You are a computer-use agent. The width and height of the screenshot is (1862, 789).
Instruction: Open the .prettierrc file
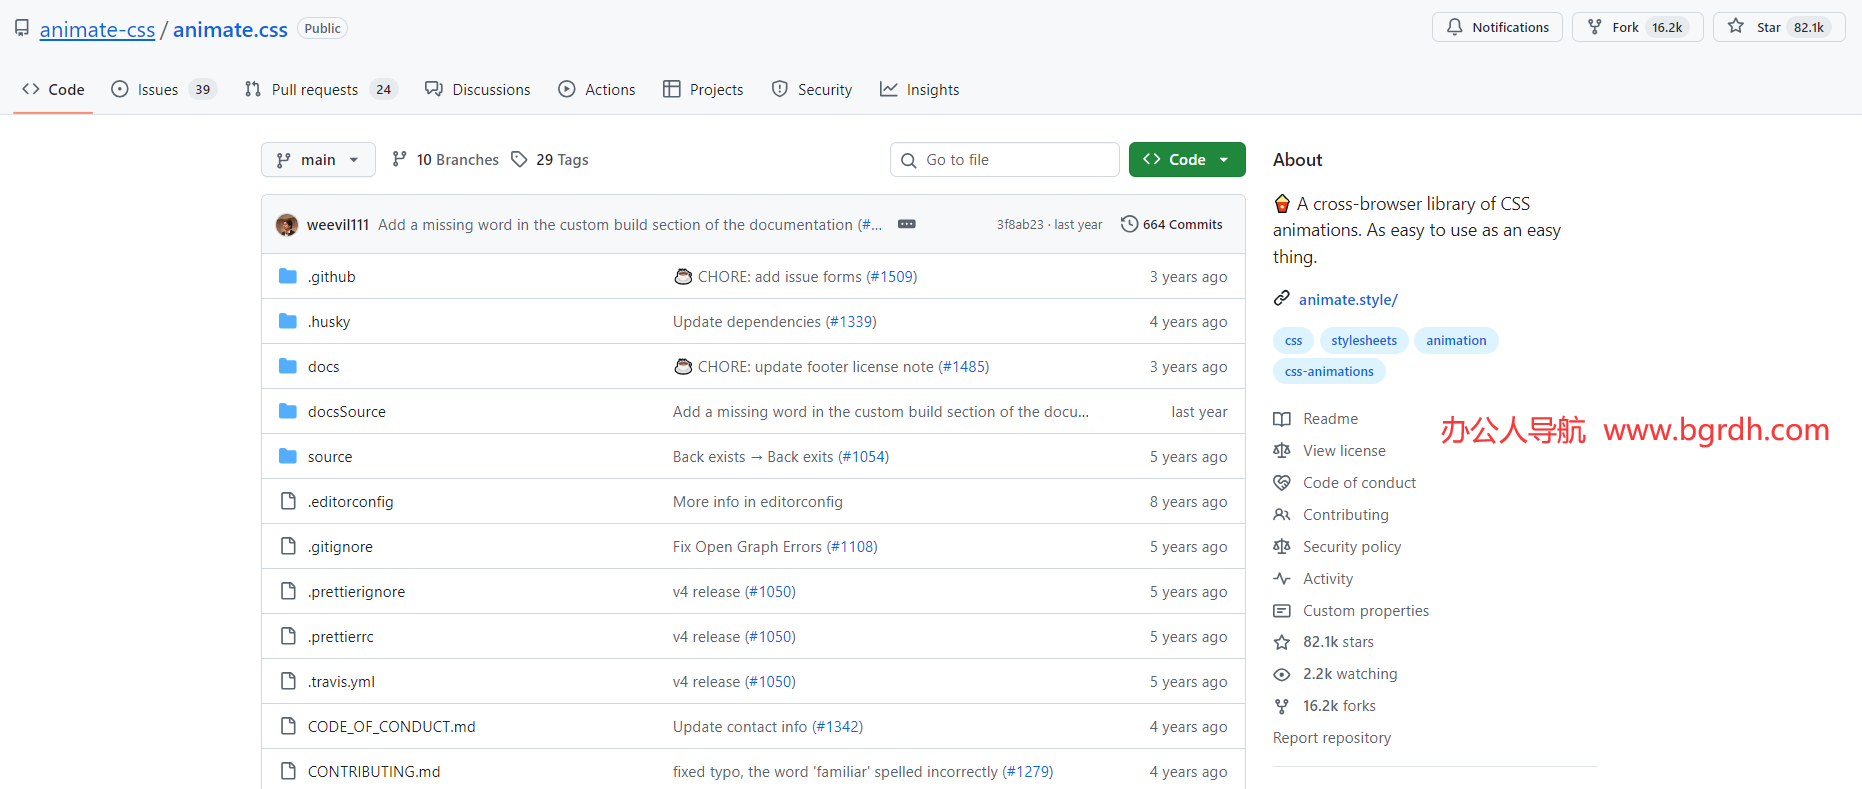tap(340, 637)
